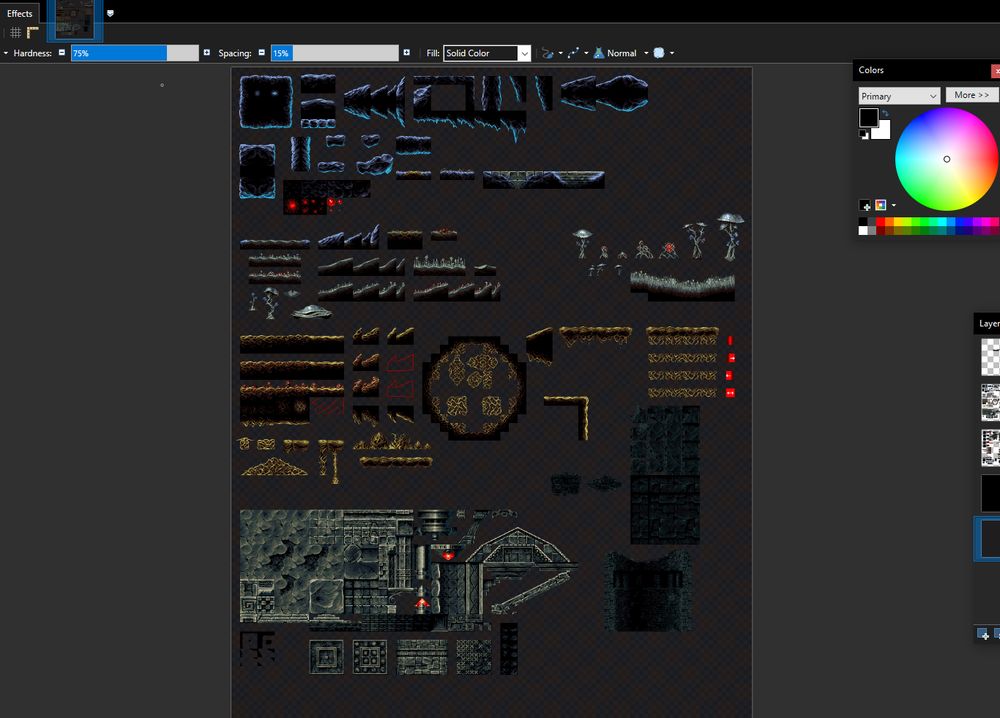Screen dimensions: 1000x718
Task: Open the Primary color selector dropdown
Action: pos(899,96)
